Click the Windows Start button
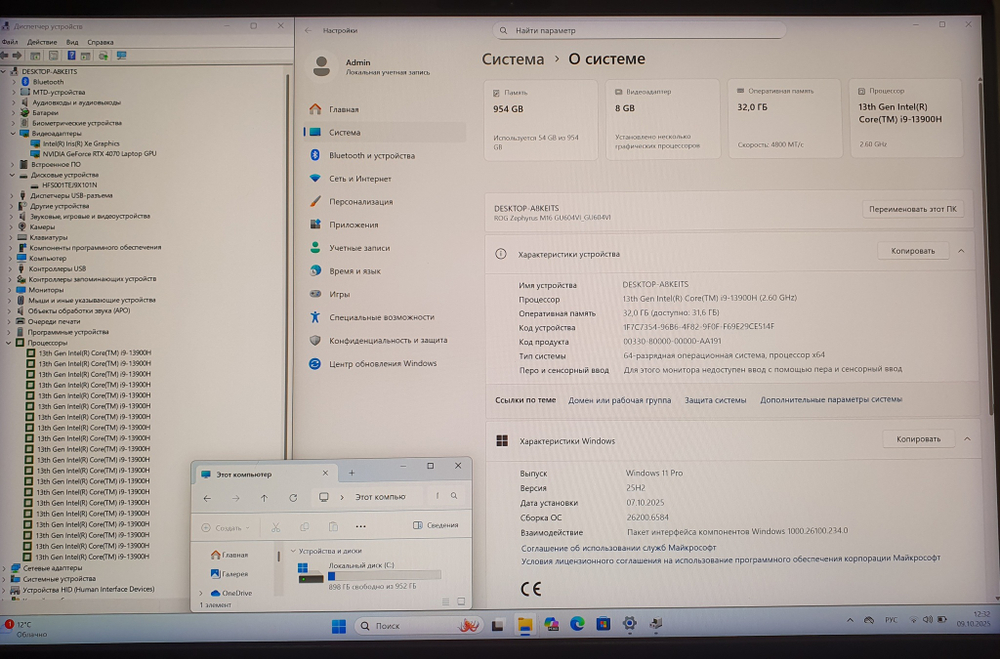Viewport: 1000px width, 659px height. [338, 626]
